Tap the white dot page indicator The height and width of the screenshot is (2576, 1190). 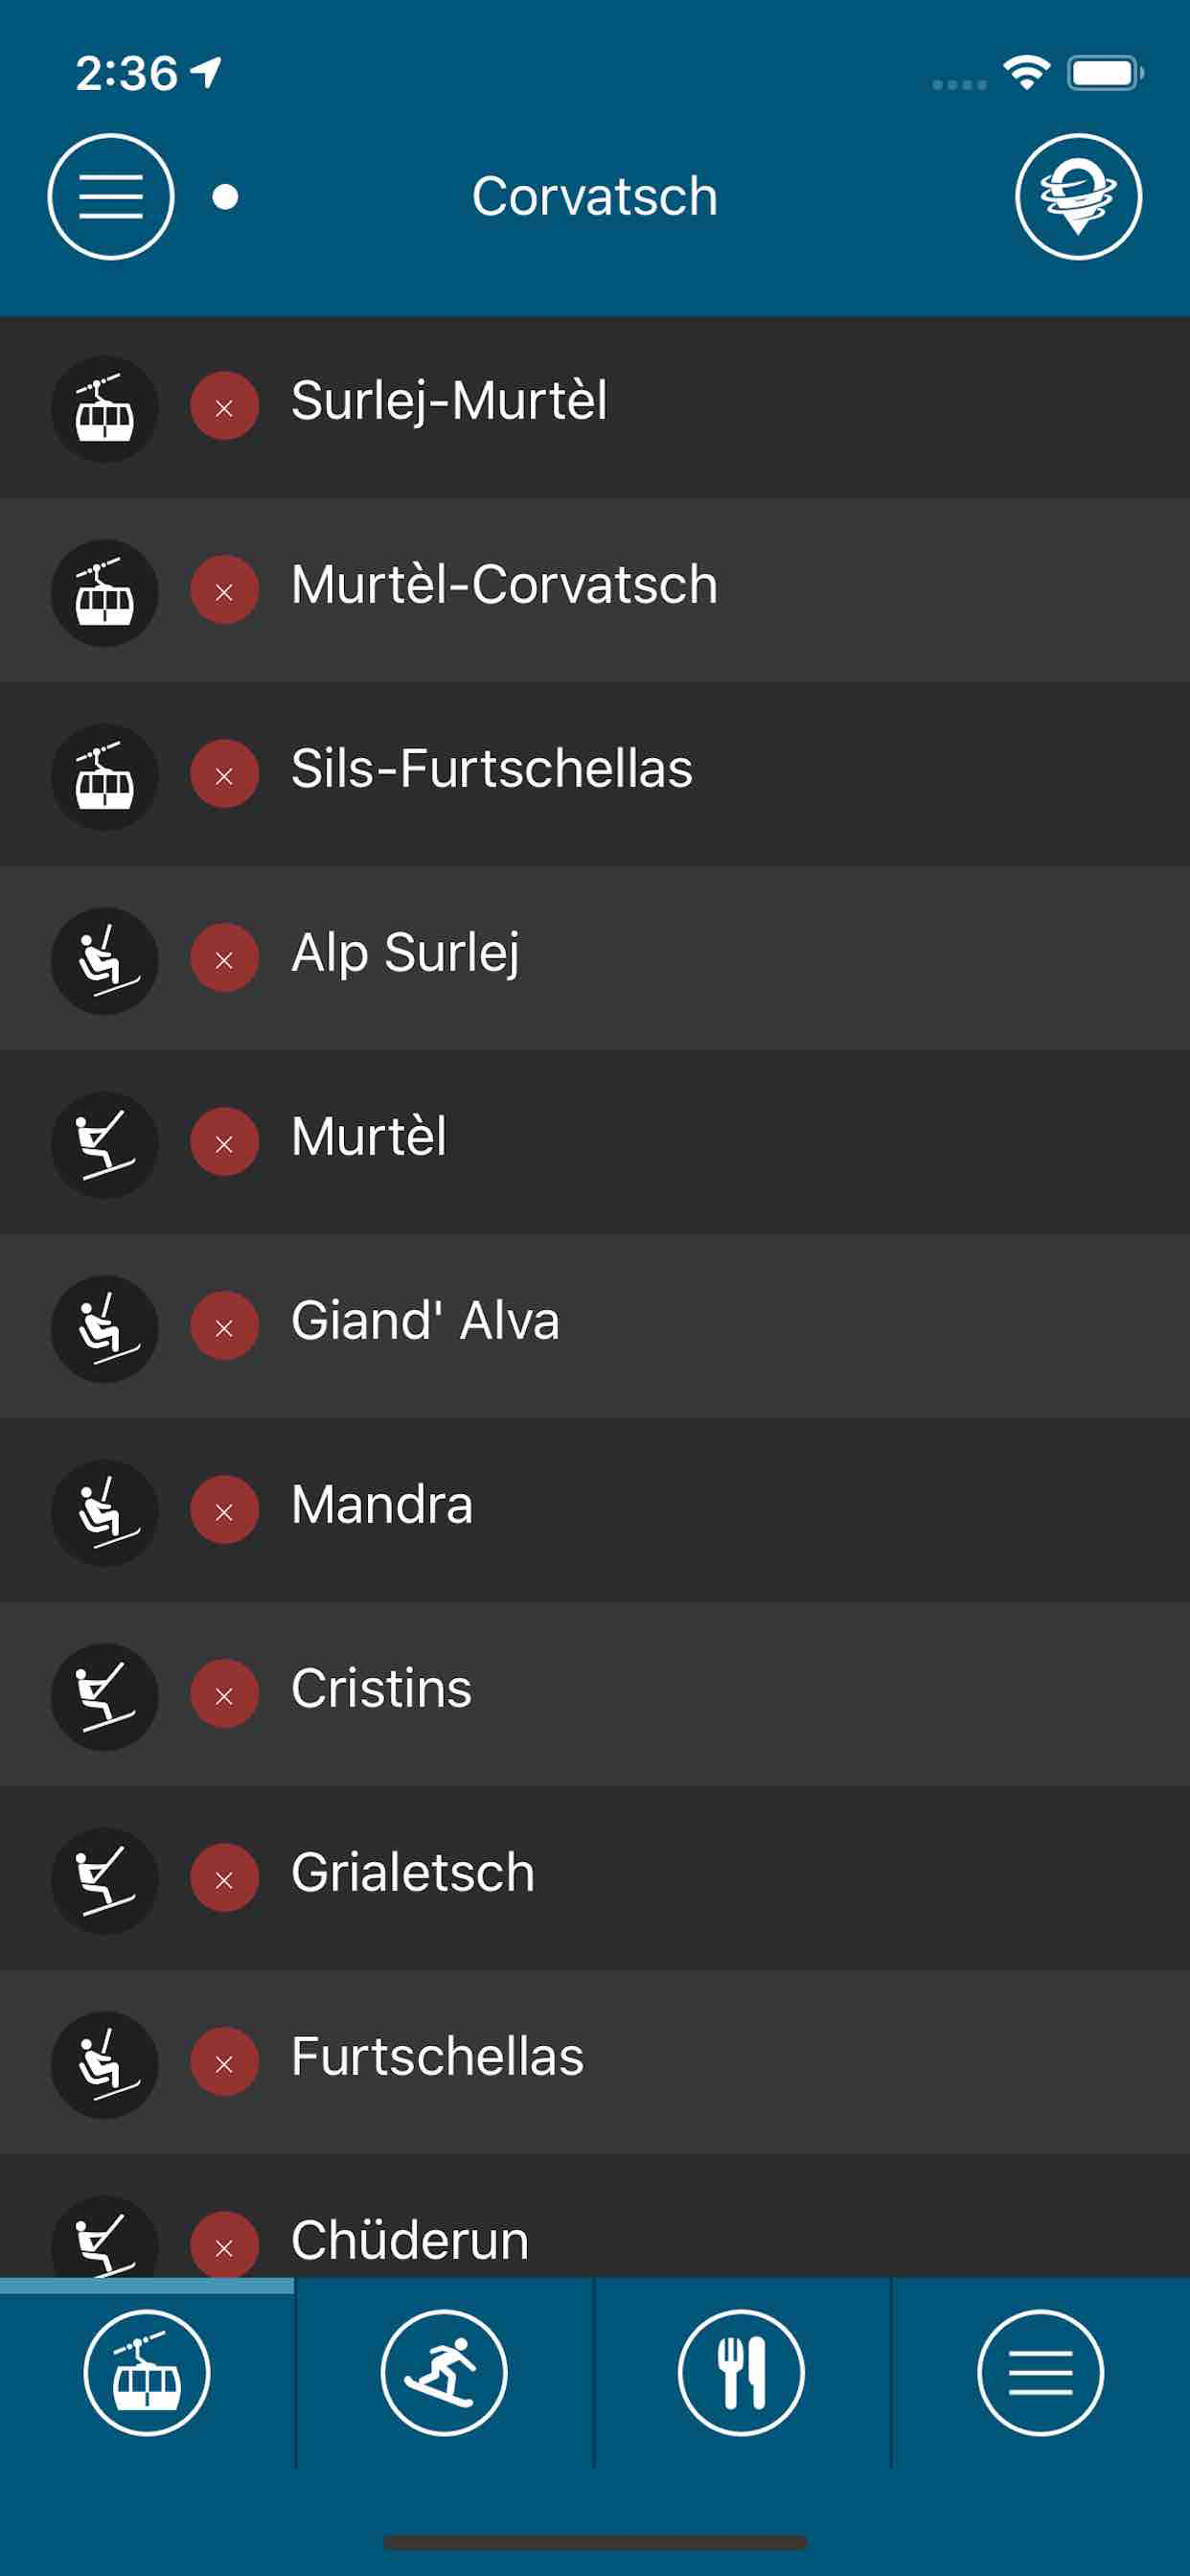(x=226, y=197)
